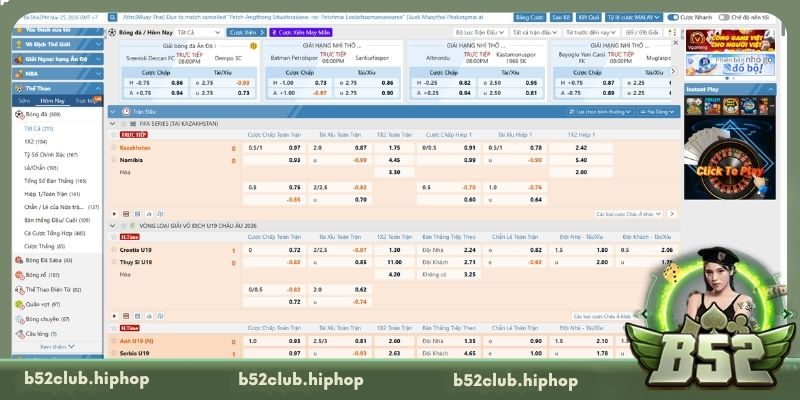Open the Bóng chuyền volleyball icon

(19, 318)
